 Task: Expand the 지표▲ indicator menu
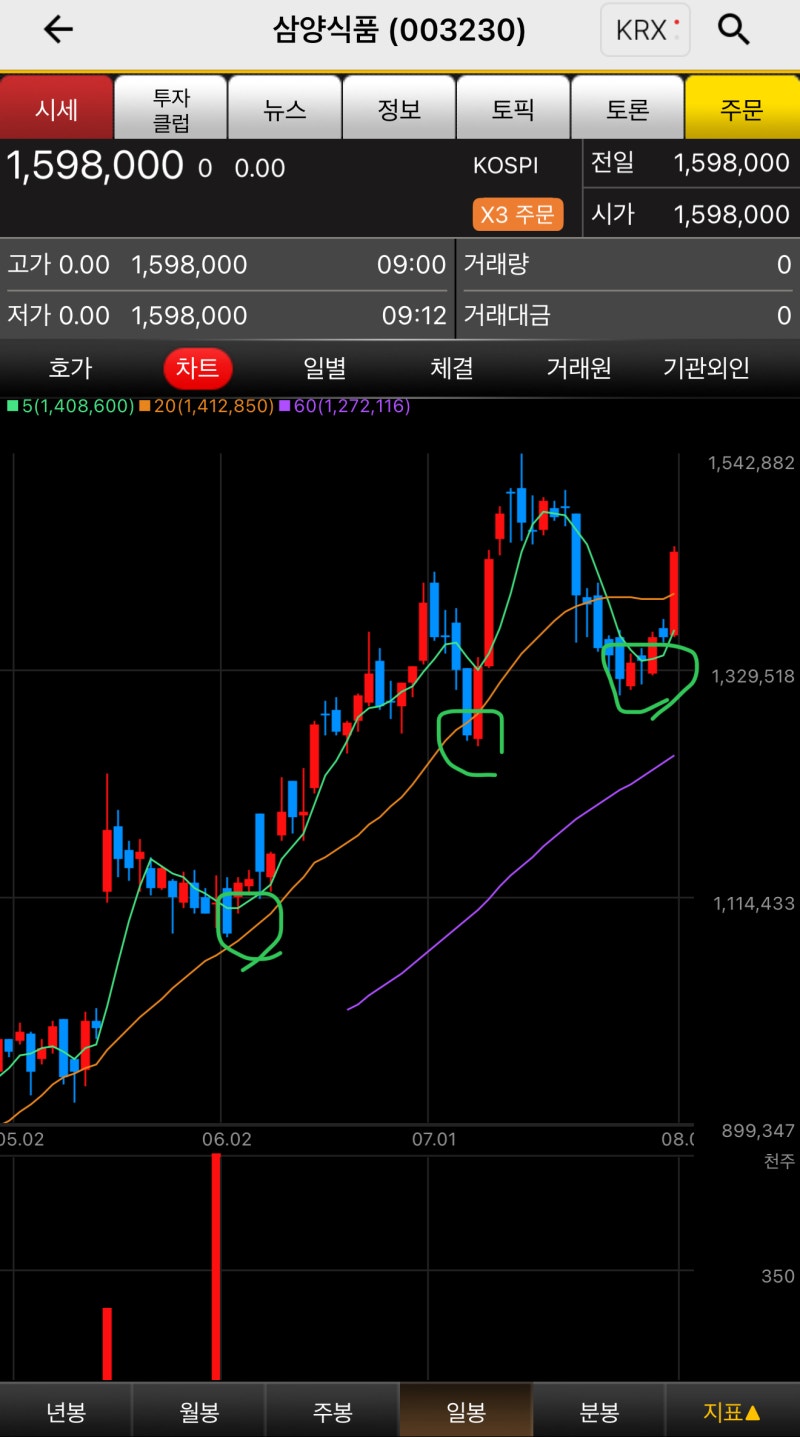point(732,1411)
